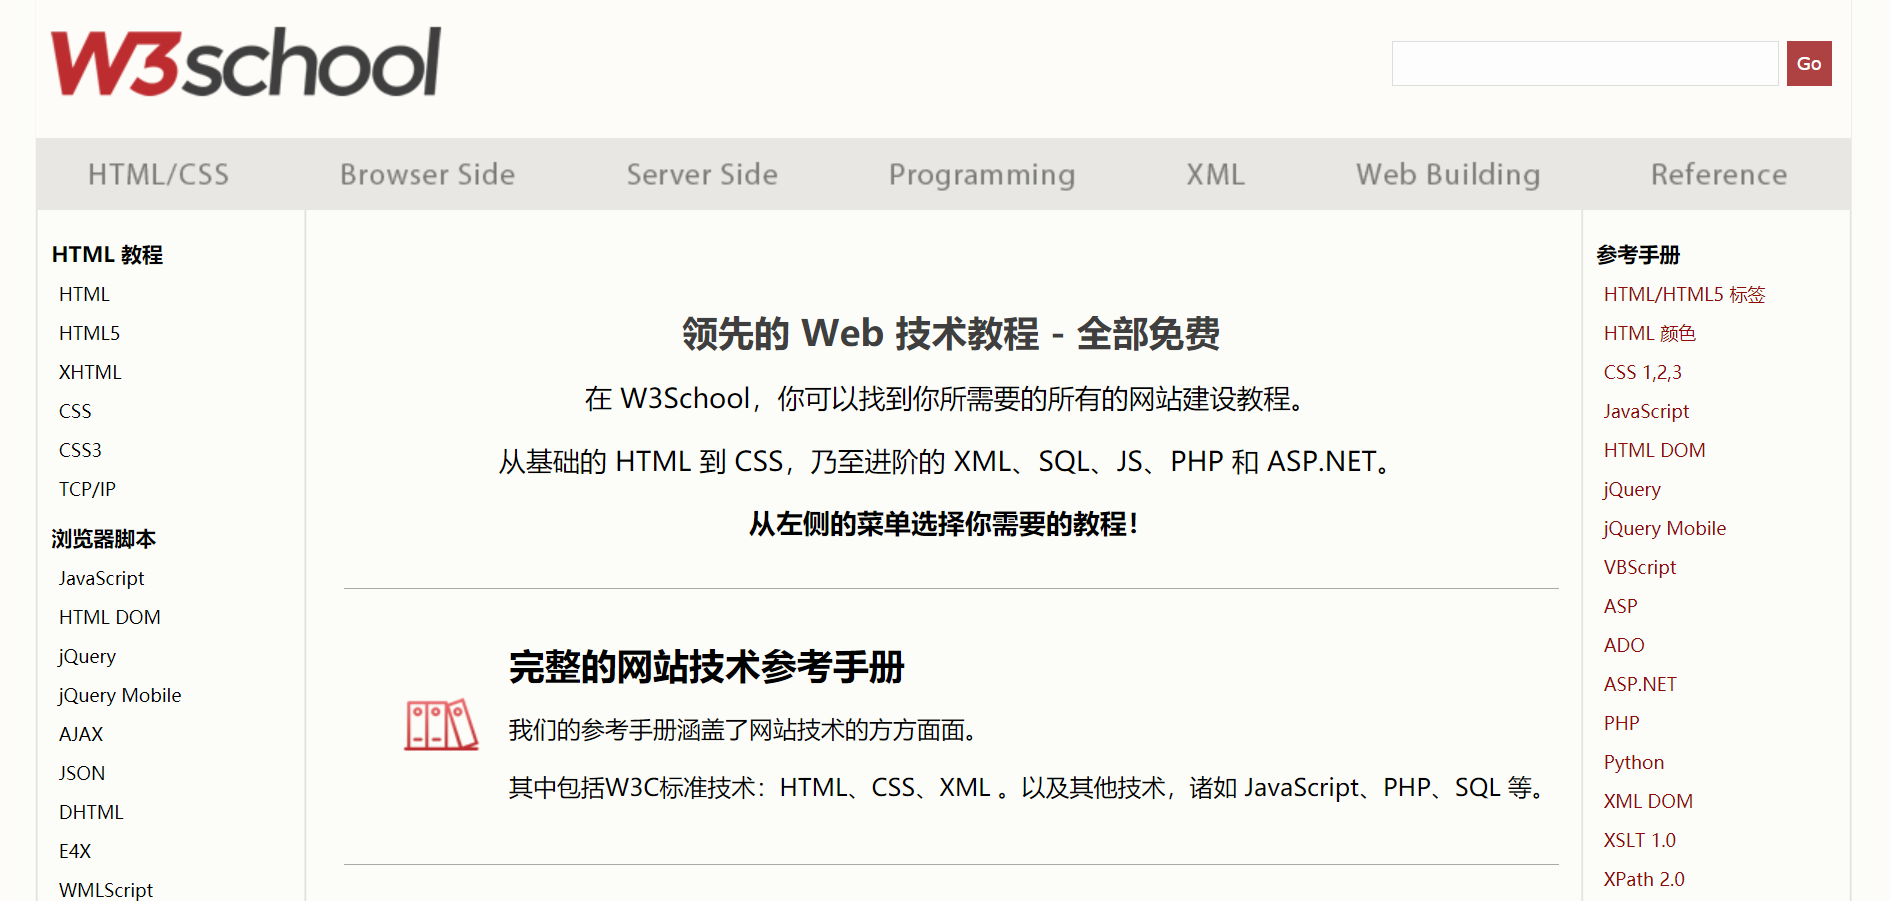Open the XML navigation menu
This screenshot has width=1890, height=901.
click(1215, 174)
